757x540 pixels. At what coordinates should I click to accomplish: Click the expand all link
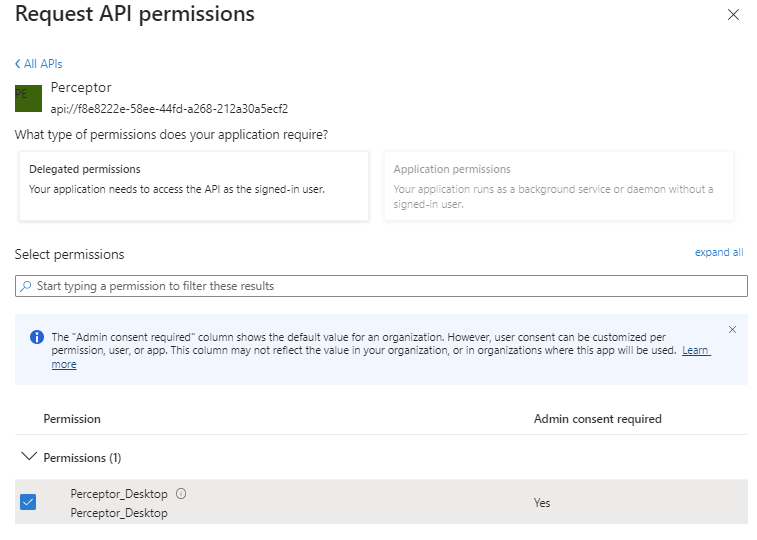coord(719,252)
